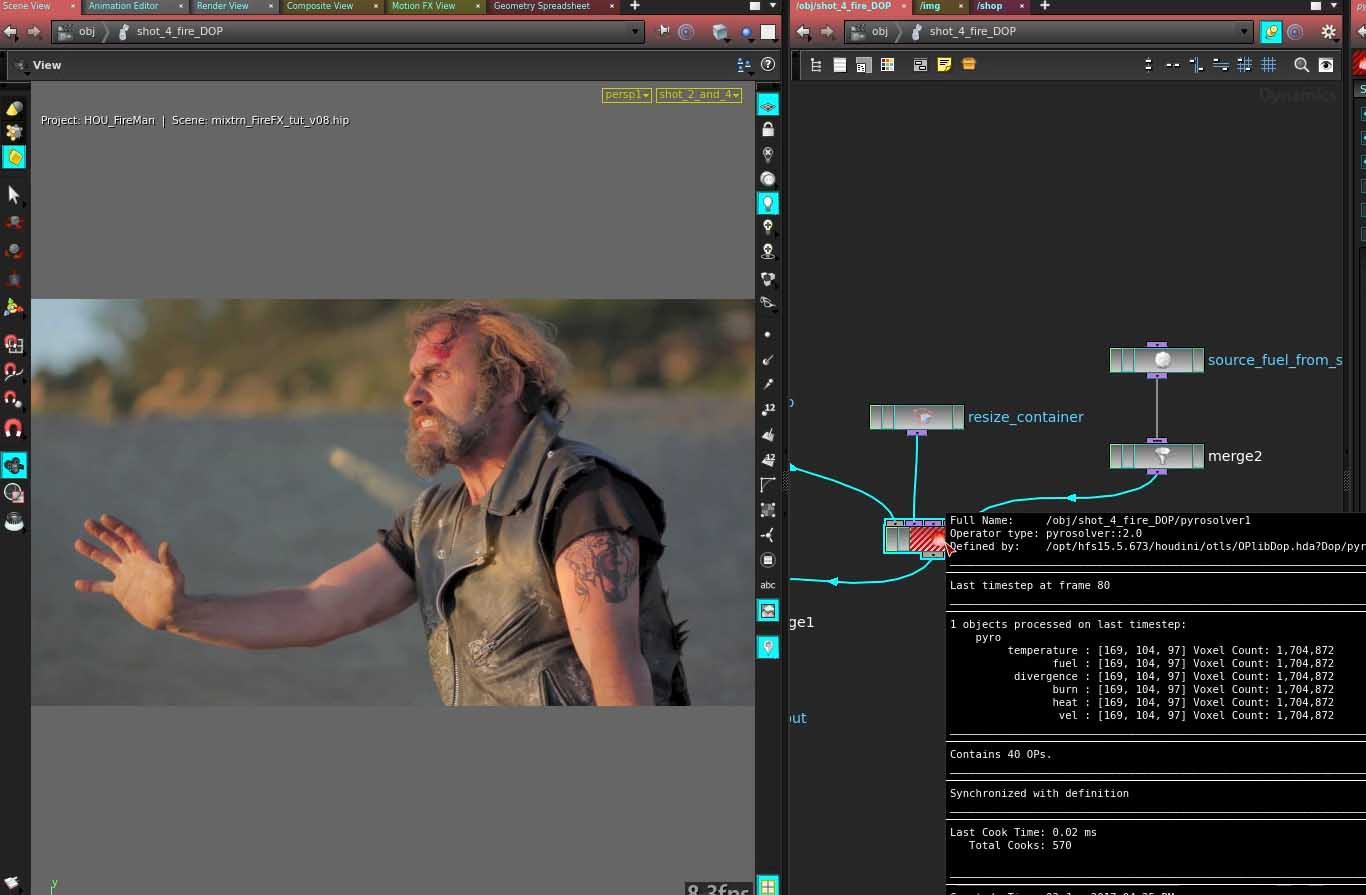
Task: Expand the scene view path dropdown arrow
Action: point(635,32)
